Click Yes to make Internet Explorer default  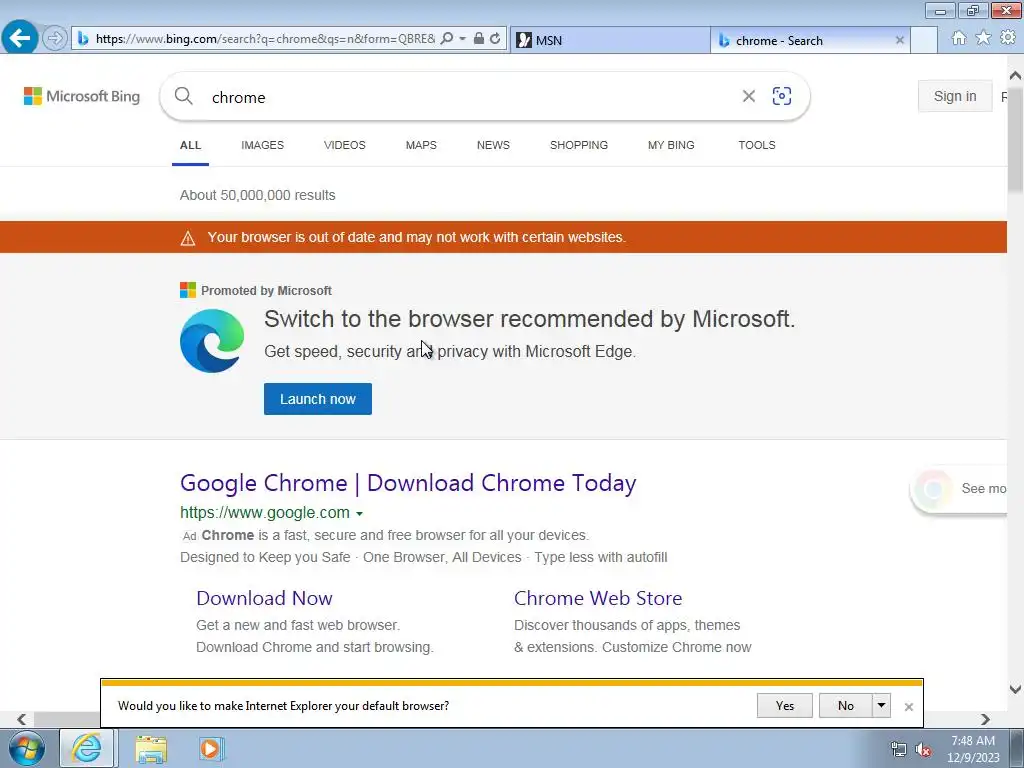tap(785, 706)
